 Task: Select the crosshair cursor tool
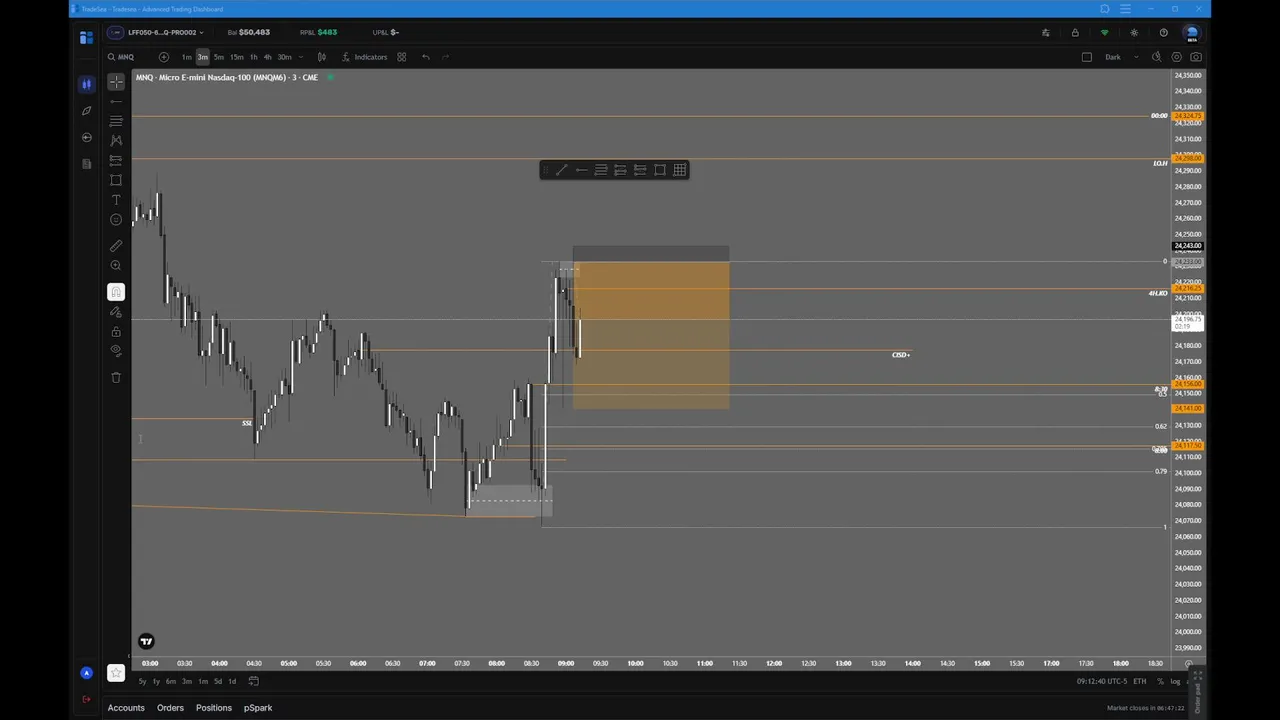pos(116,82)
